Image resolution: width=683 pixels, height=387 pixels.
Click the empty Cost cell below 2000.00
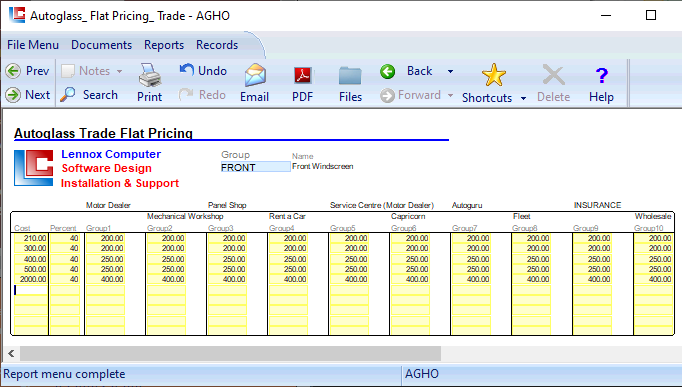(30, 290)
